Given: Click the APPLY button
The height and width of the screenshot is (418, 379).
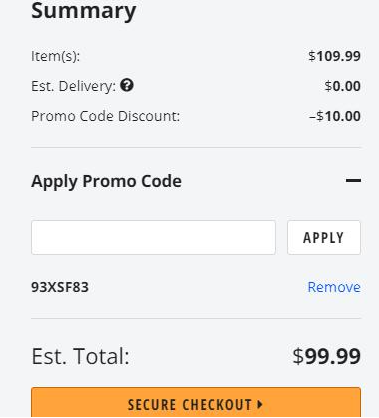Looking at the screenshot, I should point(324,237).
